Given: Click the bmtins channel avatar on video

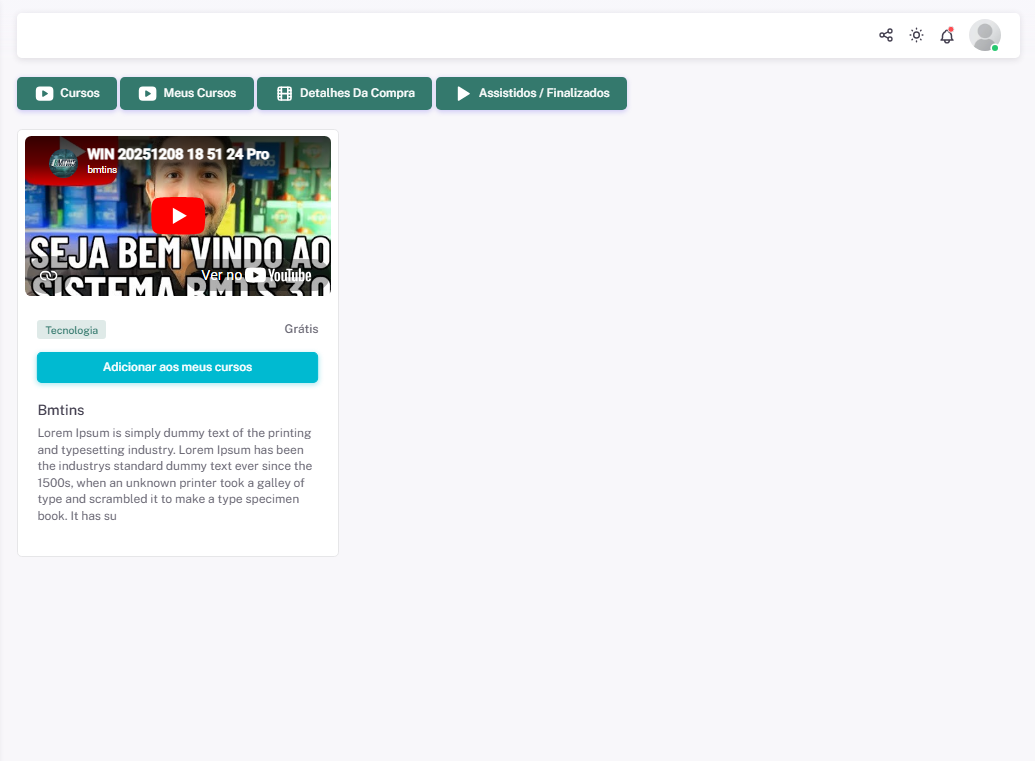Looking at the screenshot, I should pos(63,162).
